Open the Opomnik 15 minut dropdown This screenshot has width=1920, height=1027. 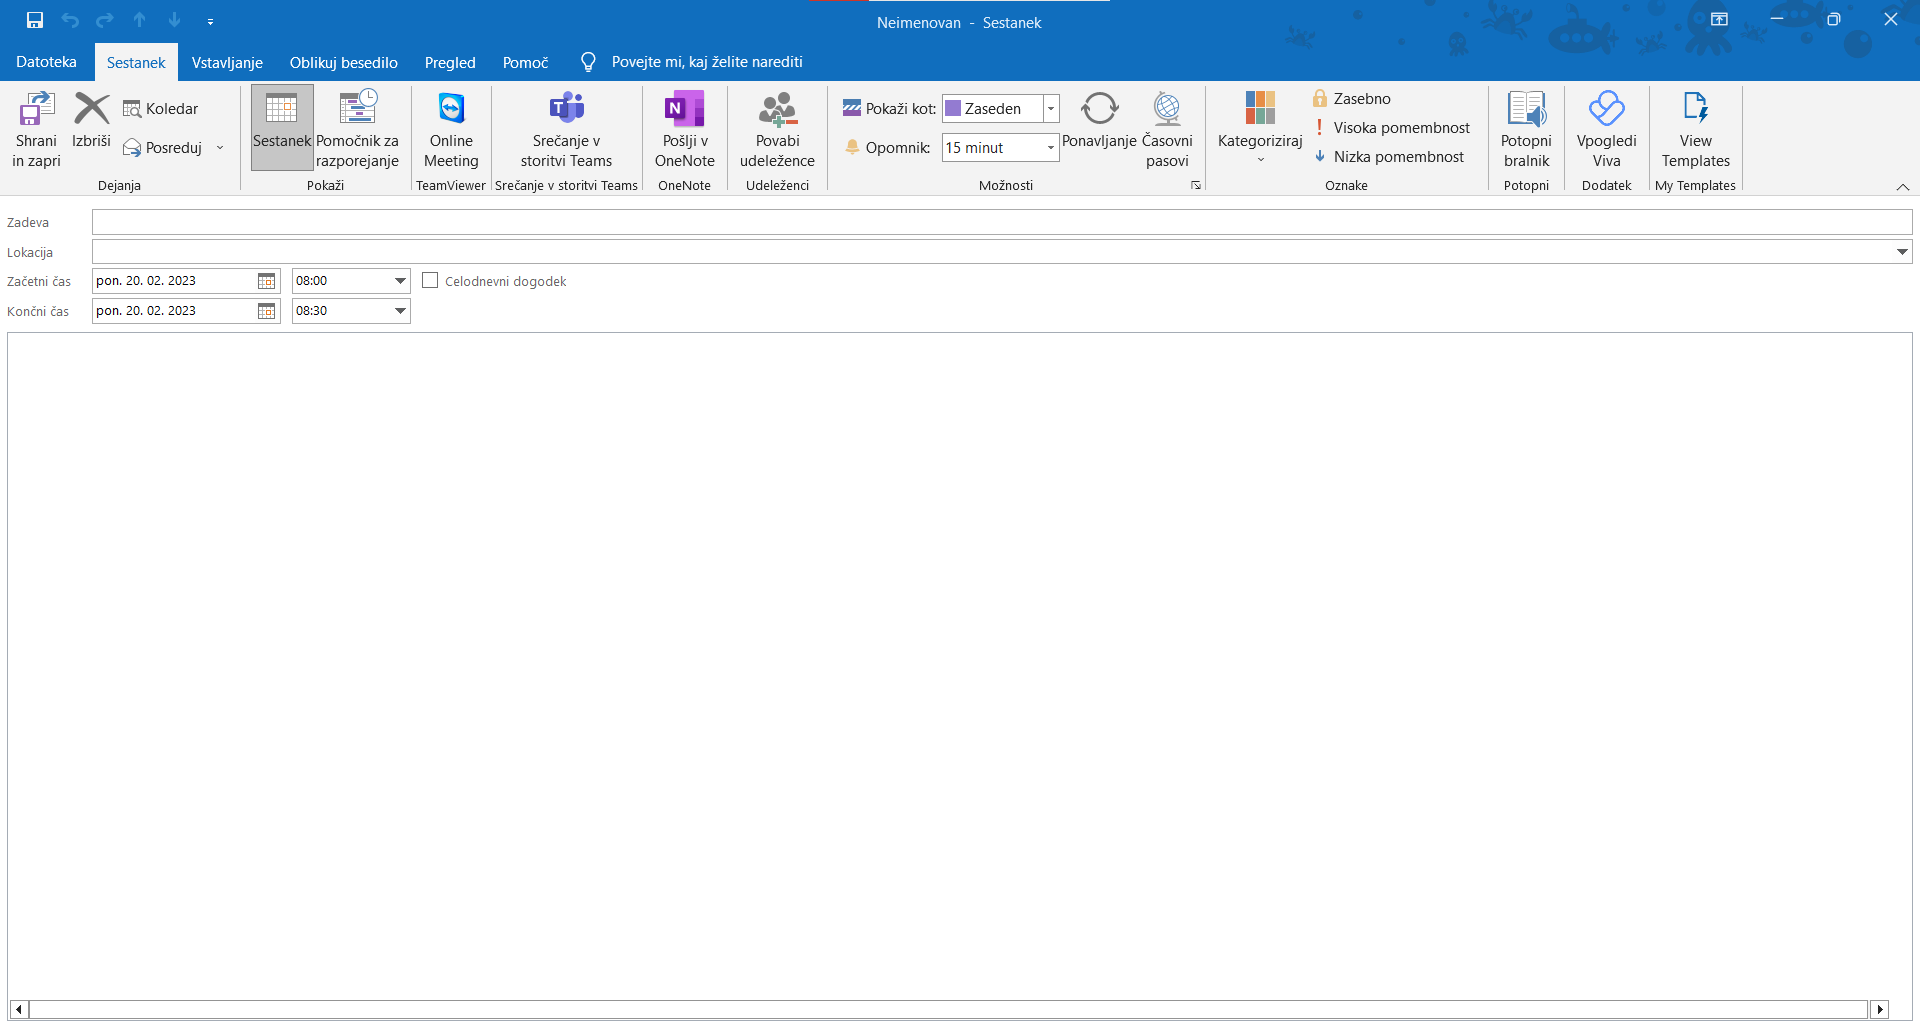pyautogui.click(x=1051, y=148)
